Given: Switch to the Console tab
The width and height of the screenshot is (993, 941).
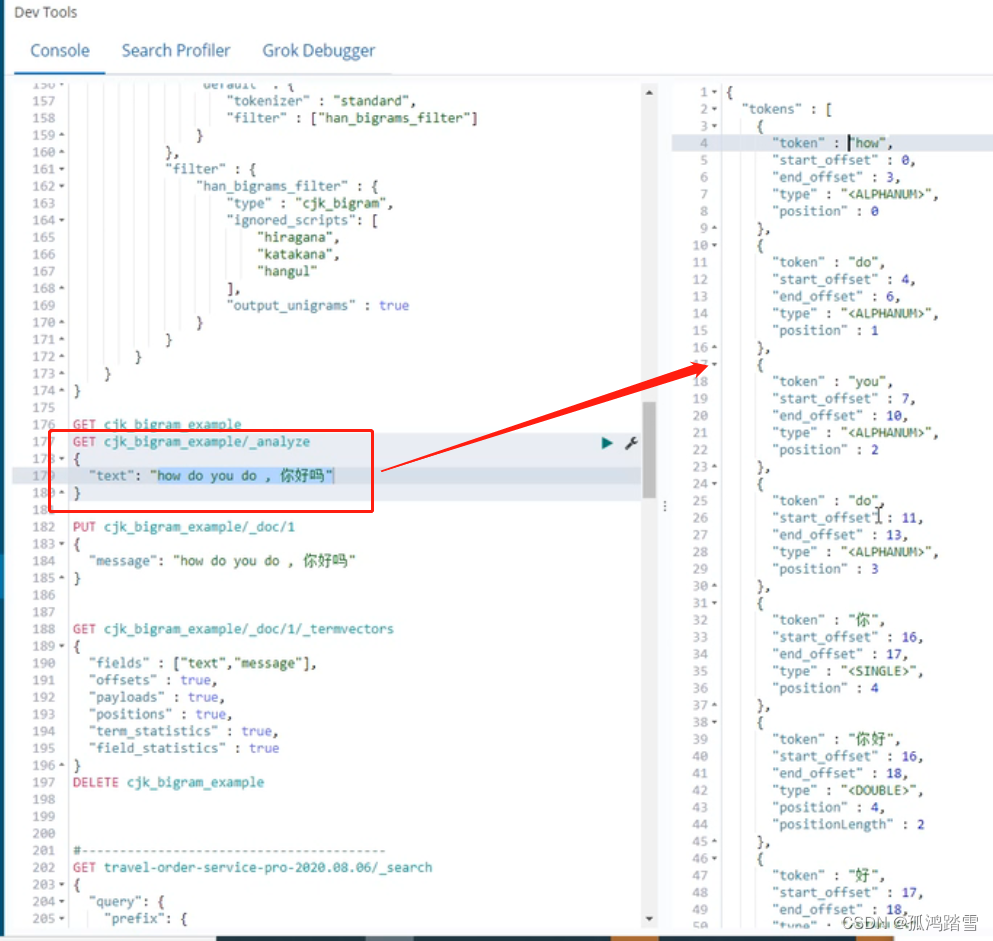Looking at the screenshot, I should [60, 51].
